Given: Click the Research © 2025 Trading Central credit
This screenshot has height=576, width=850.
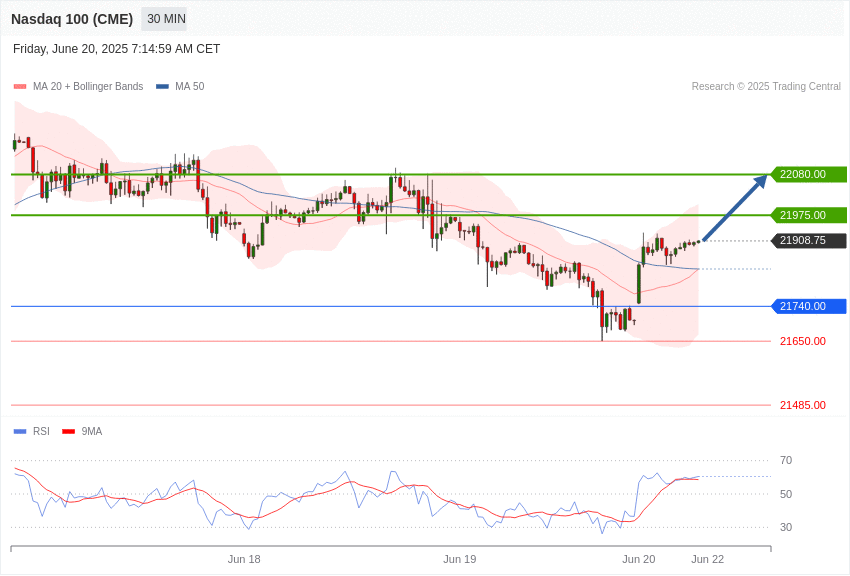Looking at the screenshot, I should [x=766, y=86].
